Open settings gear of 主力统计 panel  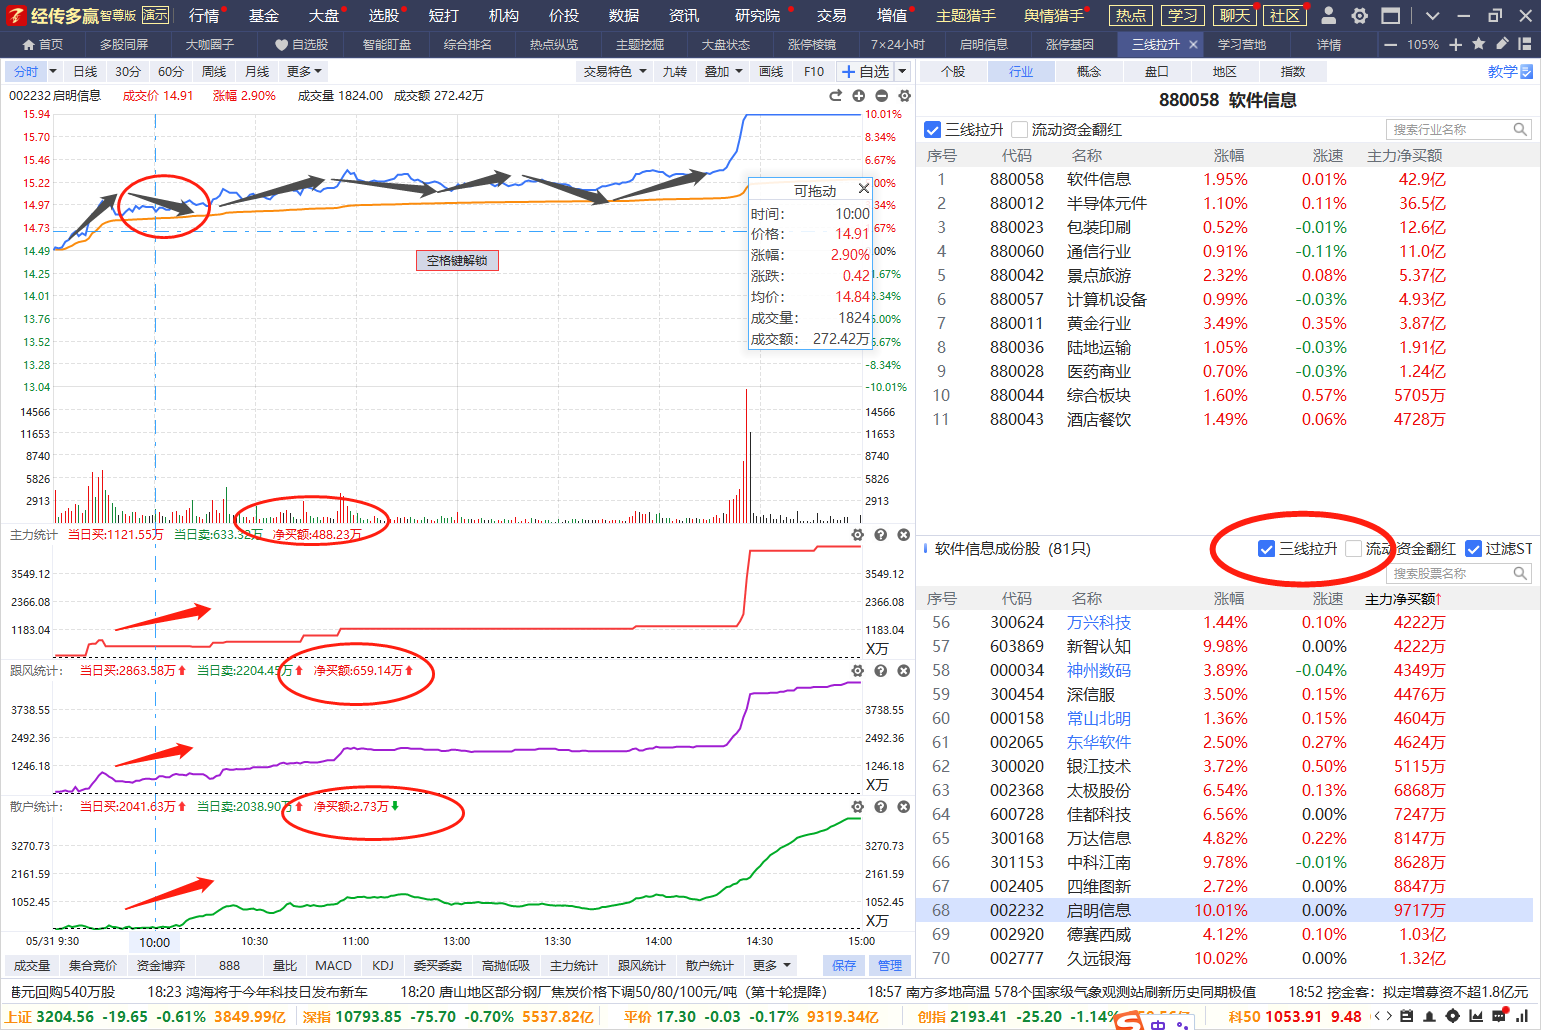pos(857,535)
